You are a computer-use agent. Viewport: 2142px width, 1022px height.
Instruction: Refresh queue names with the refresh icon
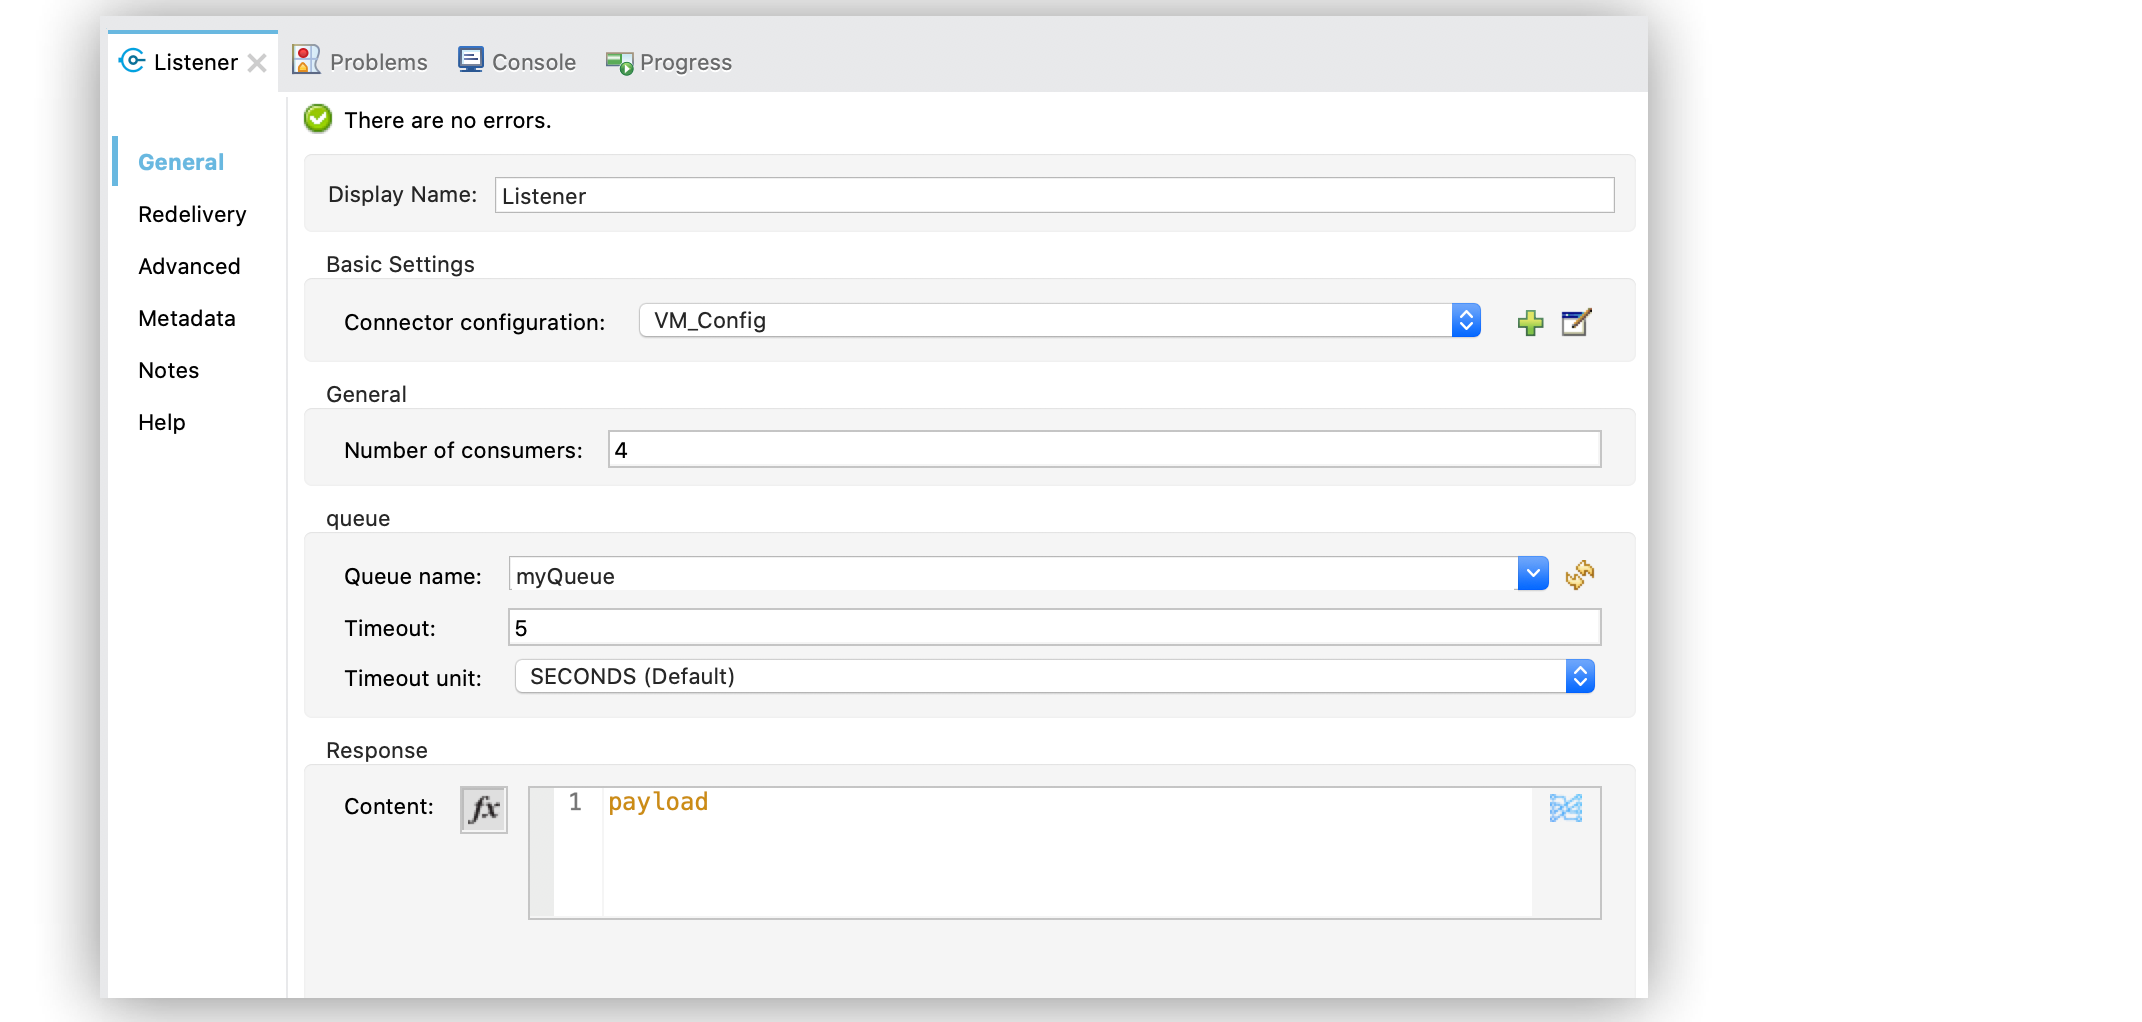tap(1580, 575)
